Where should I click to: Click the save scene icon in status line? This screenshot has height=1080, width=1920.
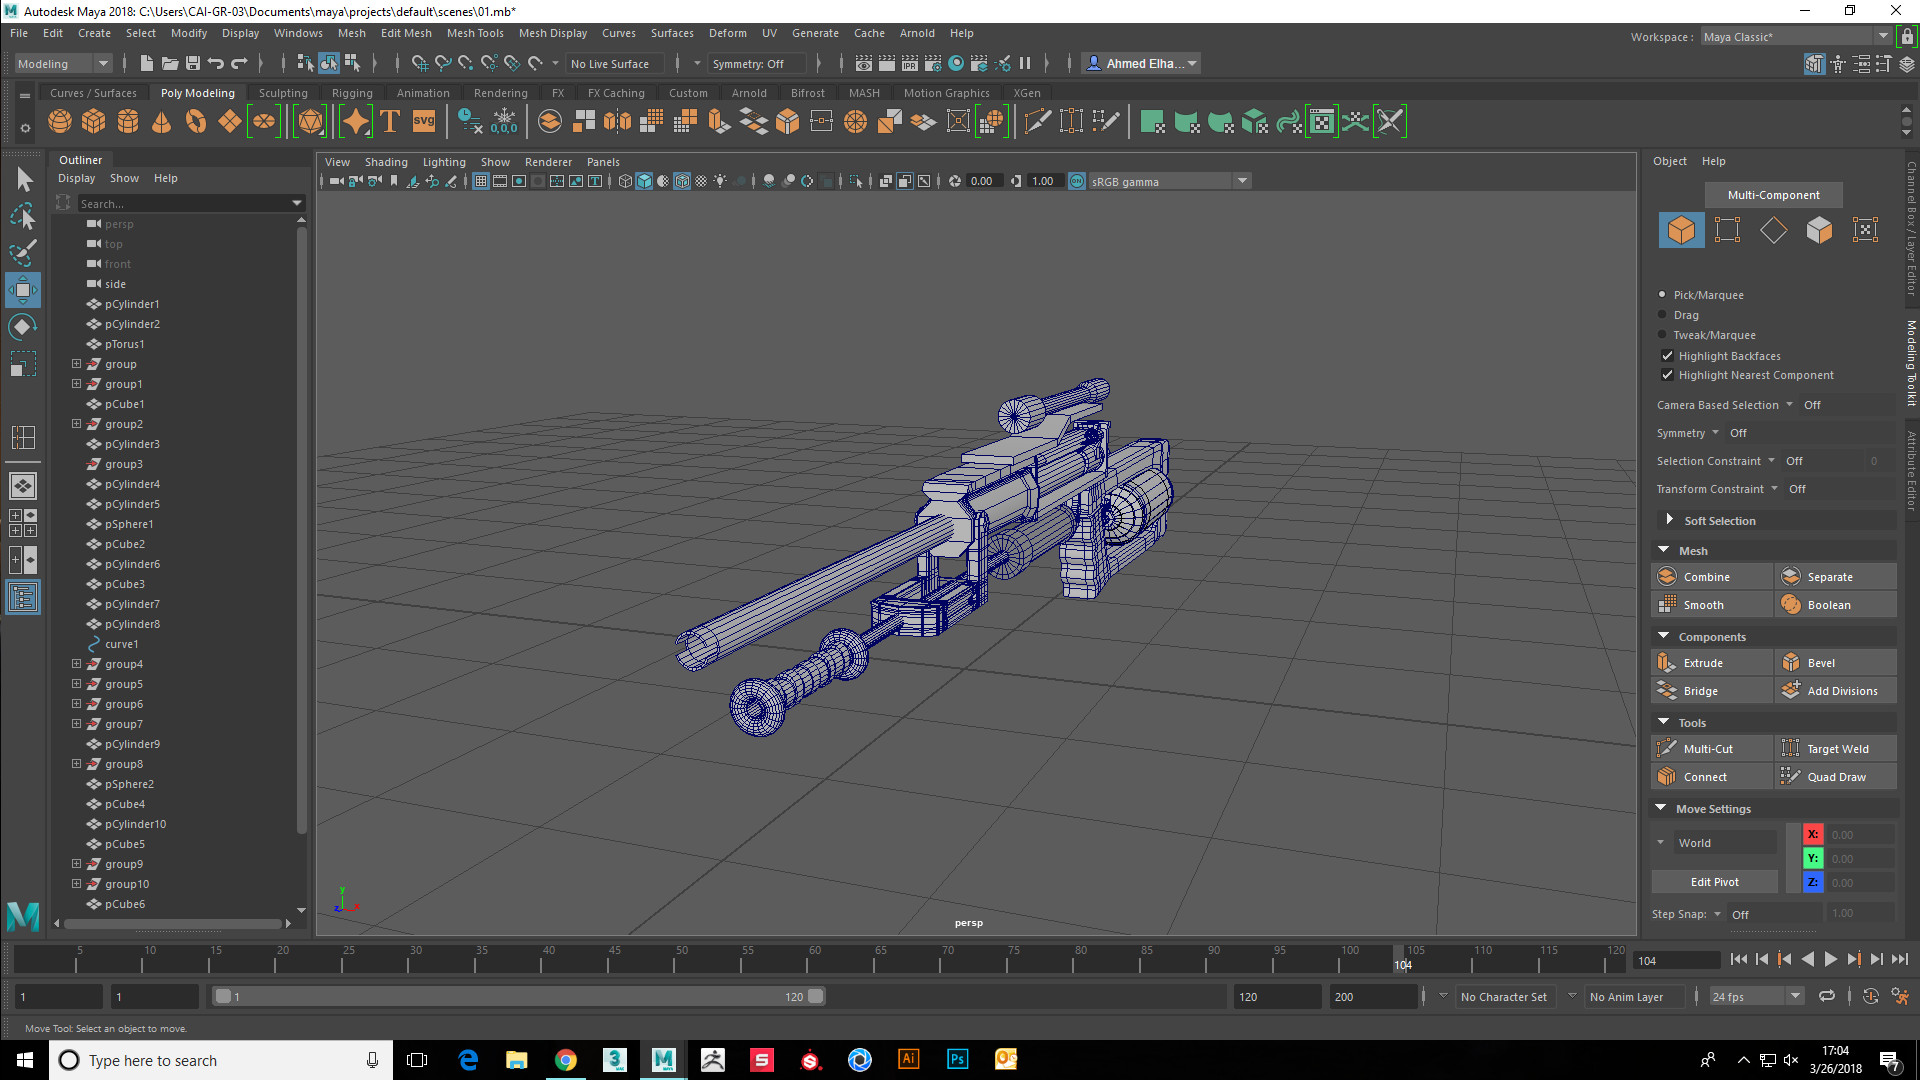click(193, 64)
